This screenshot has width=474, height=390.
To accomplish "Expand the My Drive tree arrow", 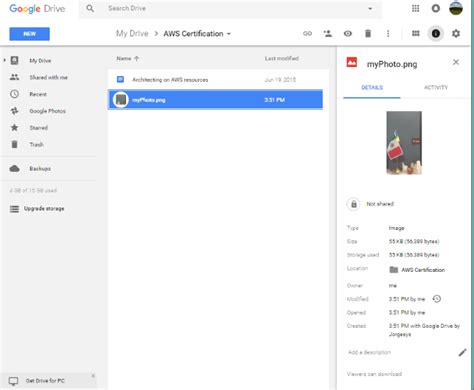I will pos(5,60).
